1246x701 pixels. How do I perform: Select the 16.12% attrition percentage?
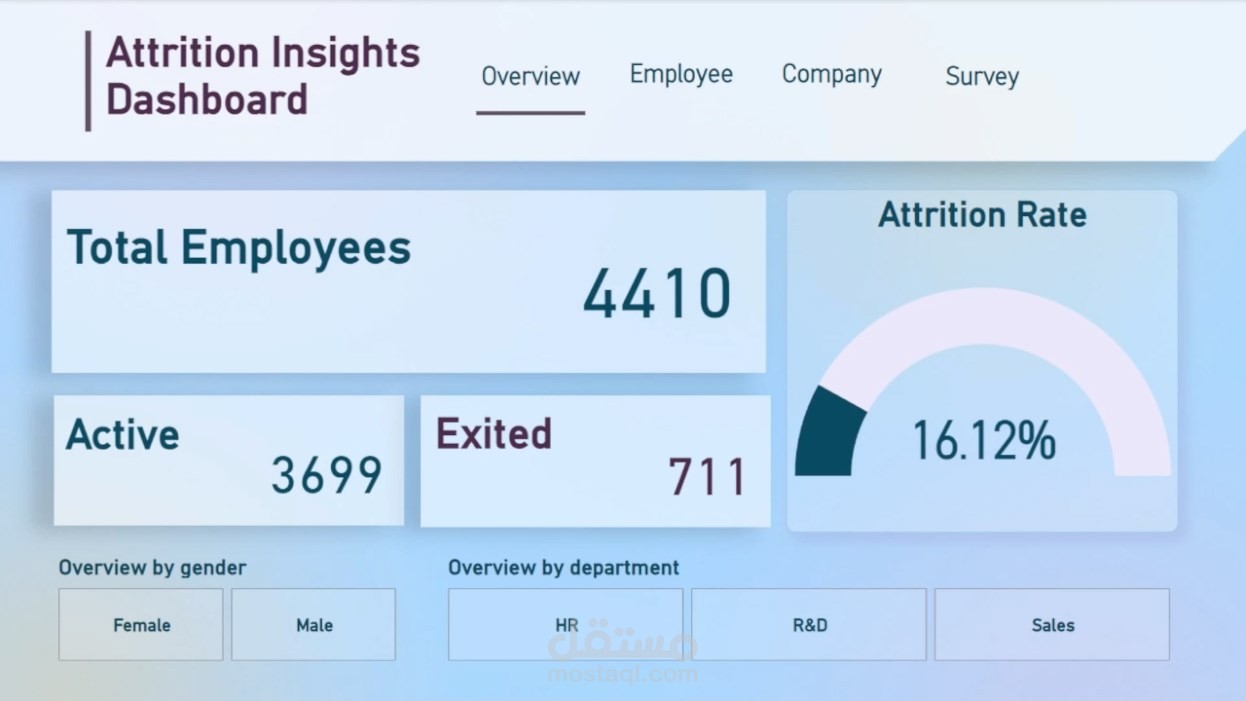(x=984, y=440)
